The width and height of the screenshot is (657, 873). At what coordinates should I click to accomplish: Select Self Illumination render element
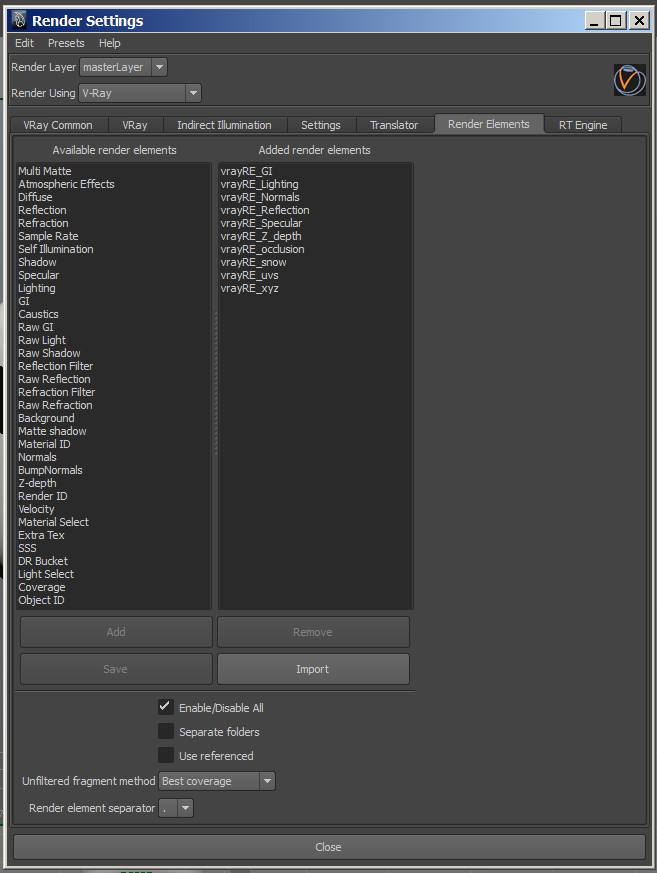[x=56, y=249]
